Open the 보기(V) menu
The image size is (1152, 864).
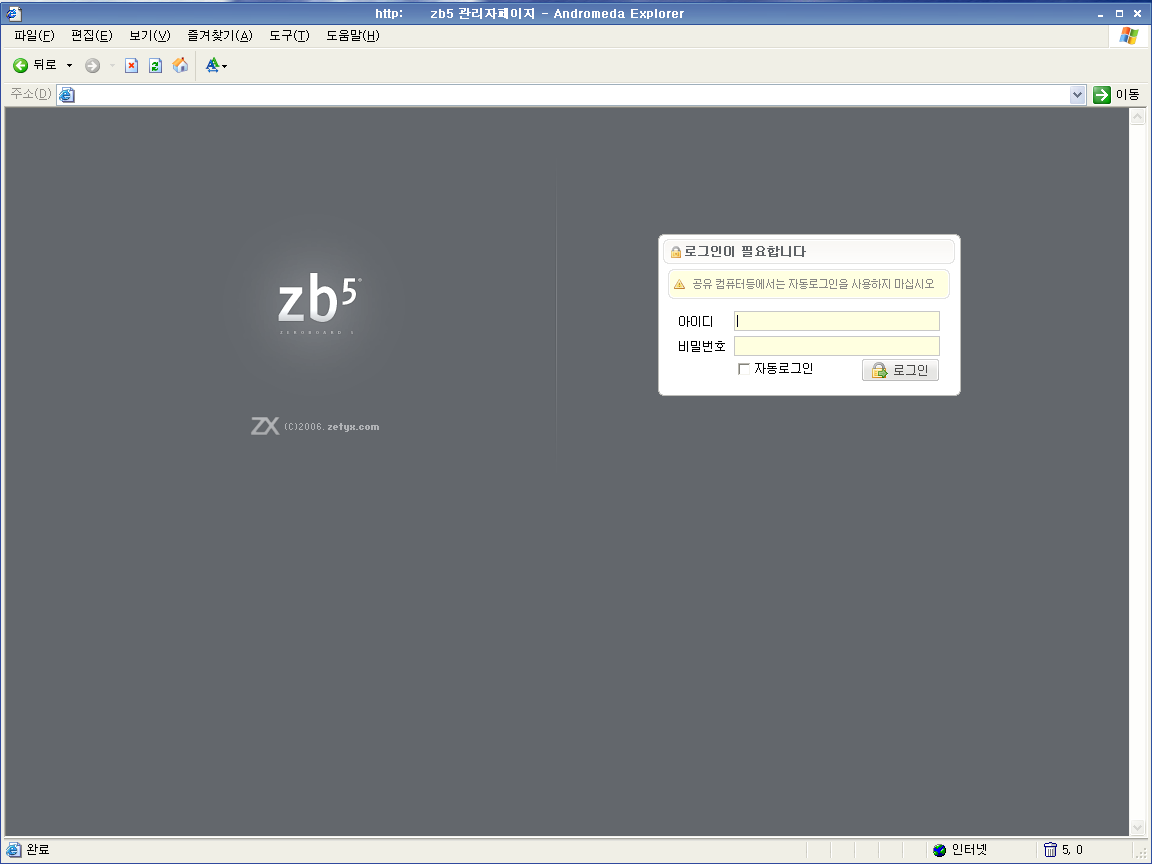(150, 36)
